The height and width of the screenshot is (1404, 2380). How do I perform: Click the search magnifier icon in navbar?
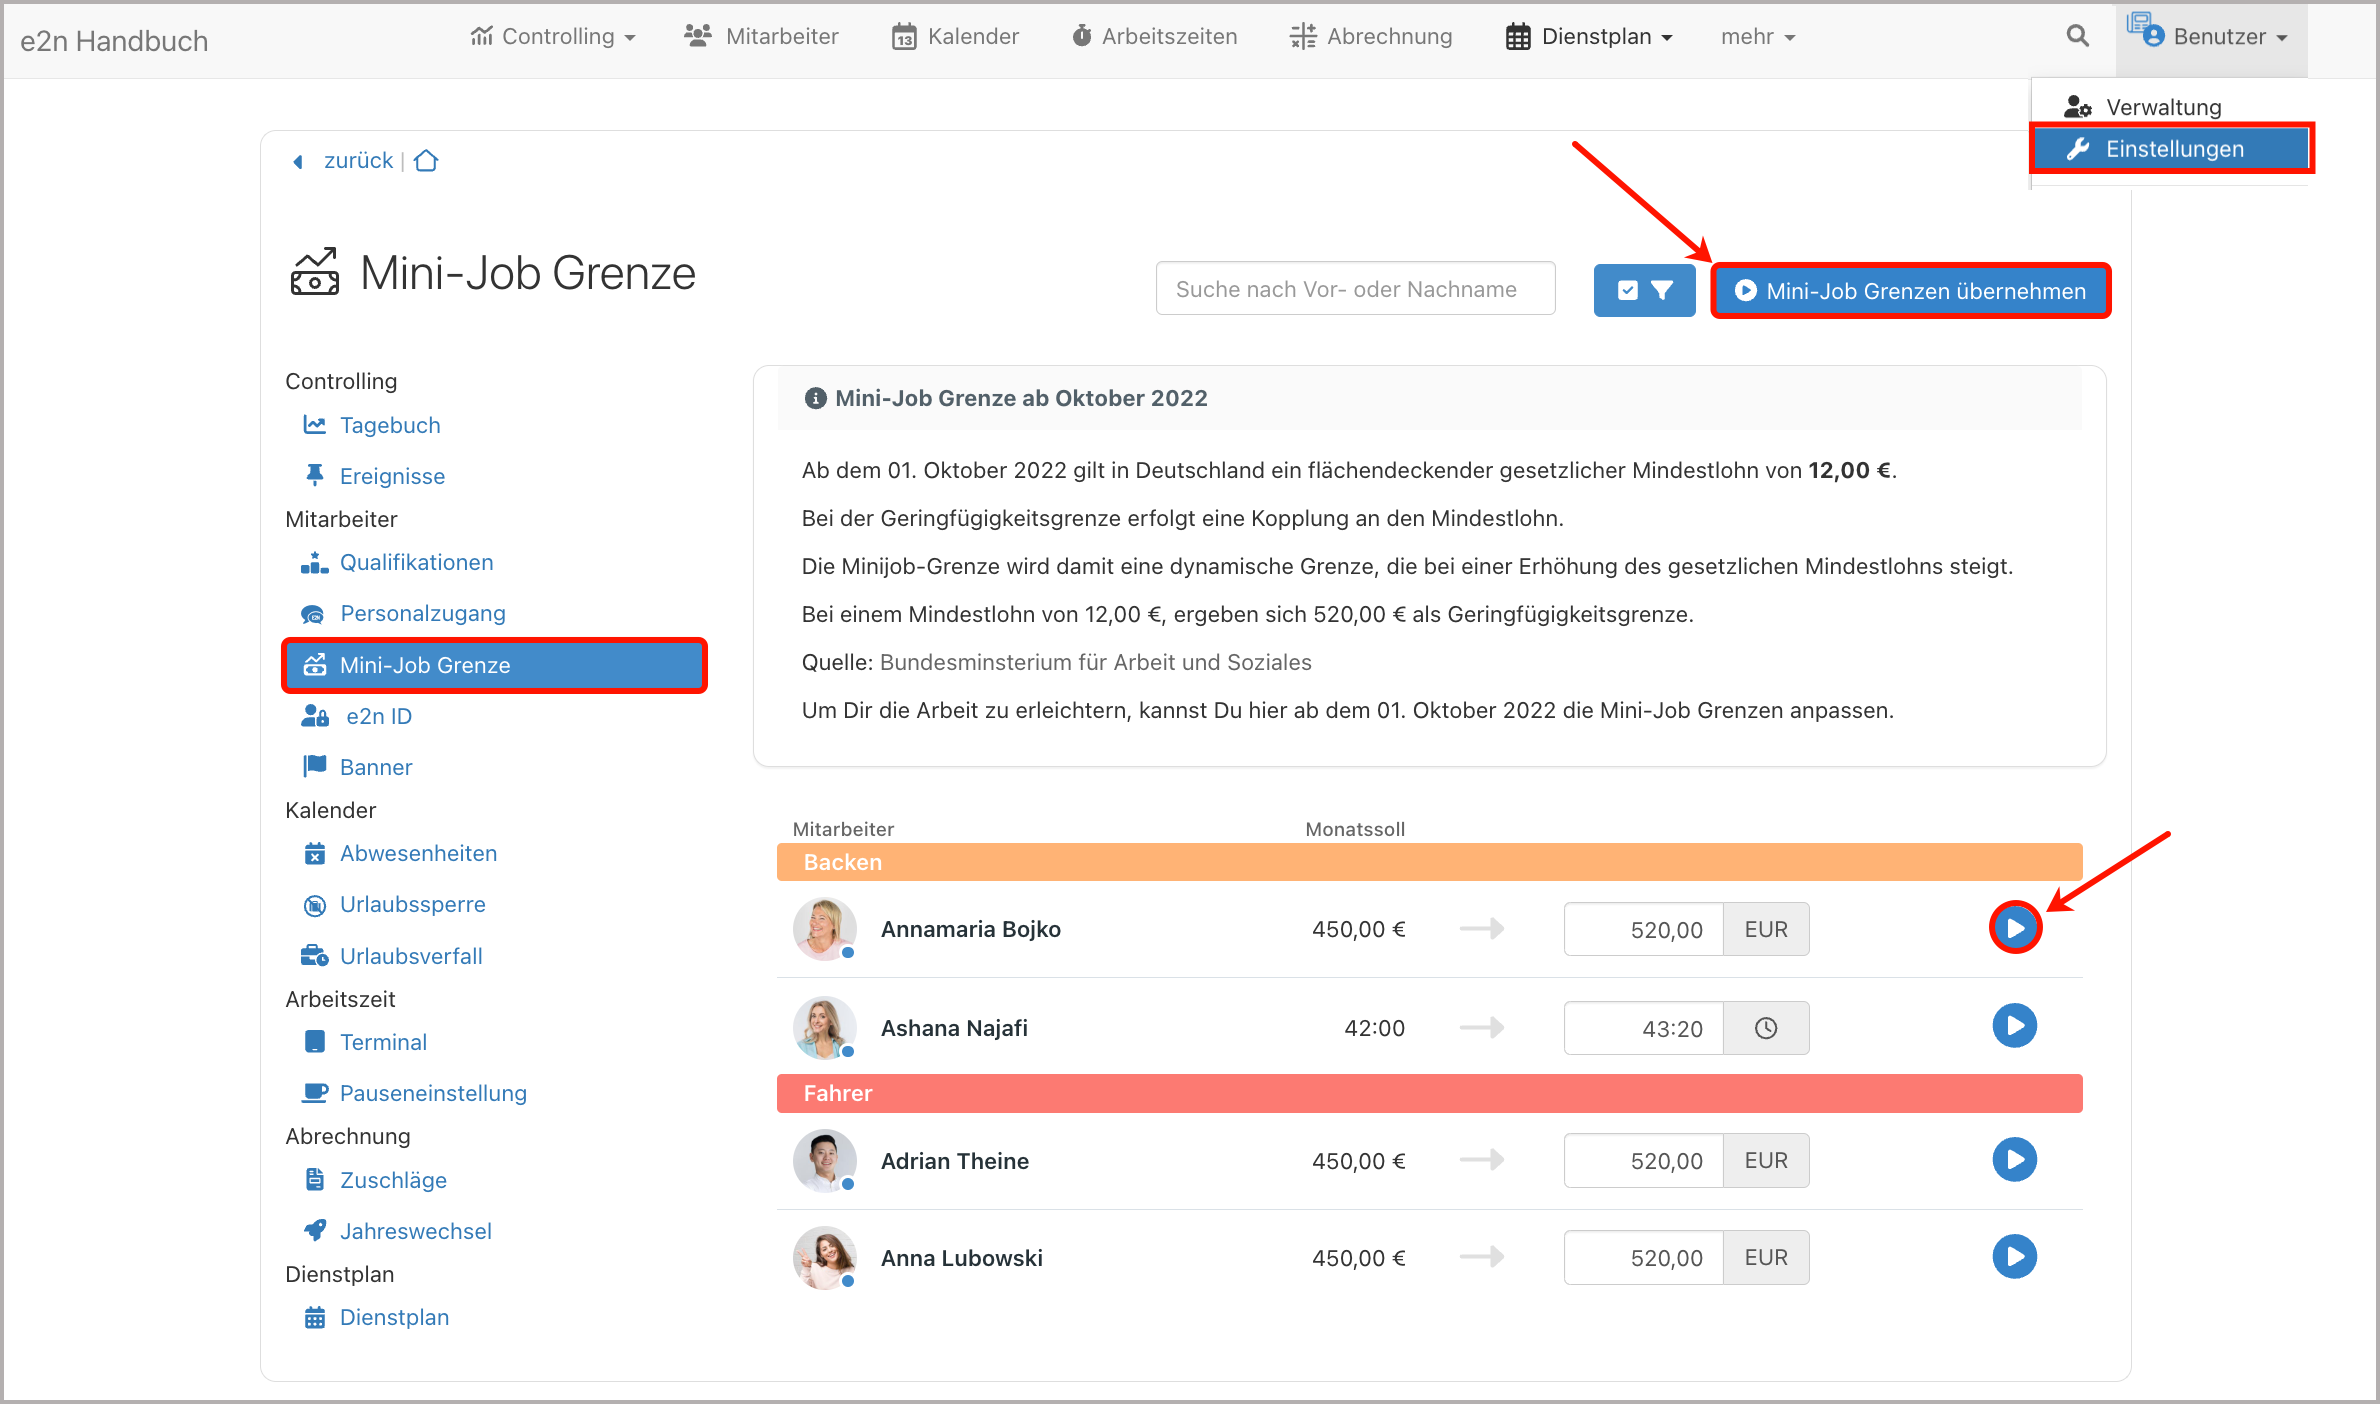pos(2077,36)
